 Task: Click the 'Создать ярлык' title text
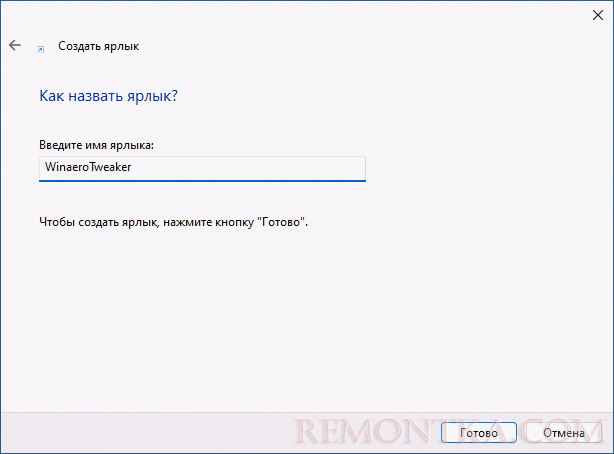click(99, 46)
